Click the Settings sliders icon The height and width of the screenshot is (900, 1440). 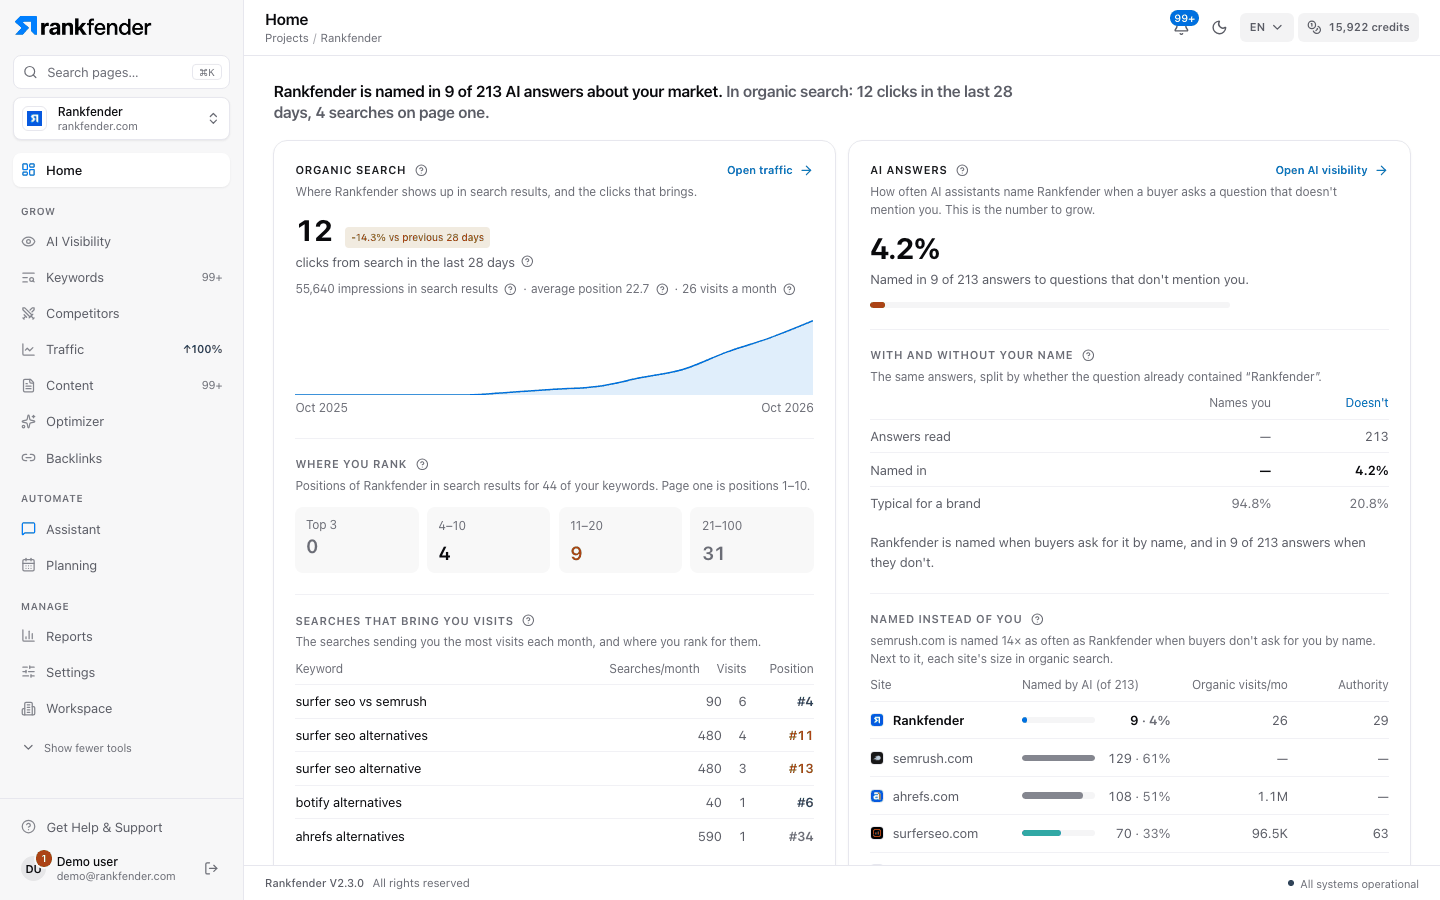tap(29, 673)
